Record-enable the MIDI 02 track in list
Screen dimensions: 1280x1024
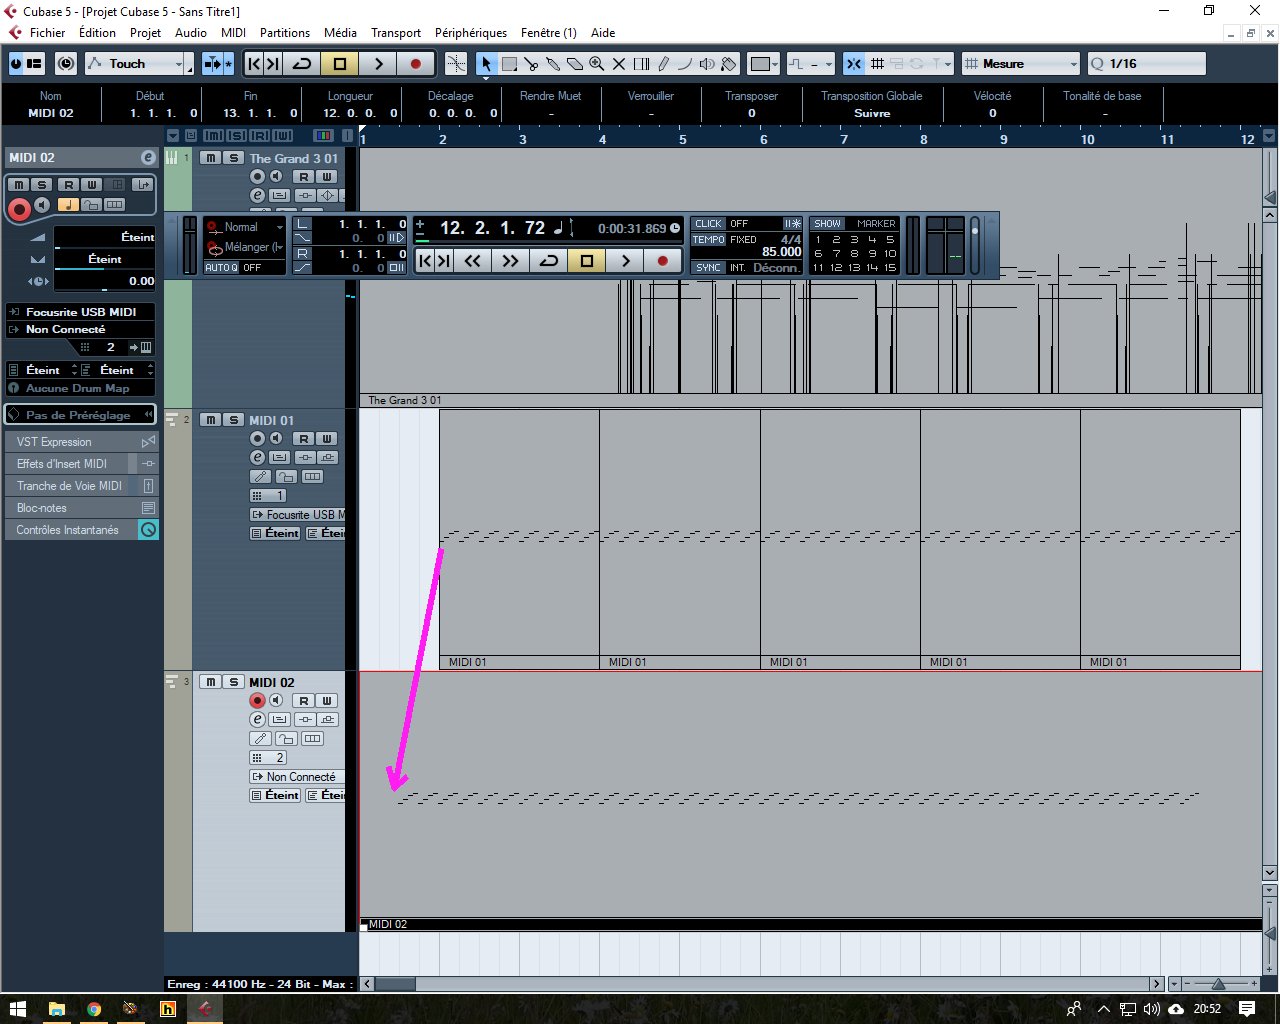(257, 700)
